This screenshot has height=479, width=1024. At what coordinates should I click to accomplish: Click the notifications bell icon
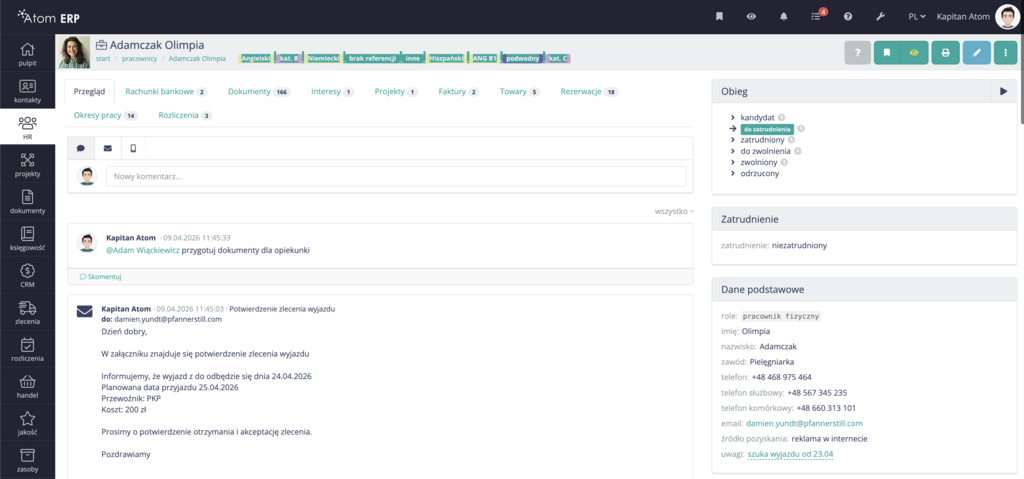[783, 17]
